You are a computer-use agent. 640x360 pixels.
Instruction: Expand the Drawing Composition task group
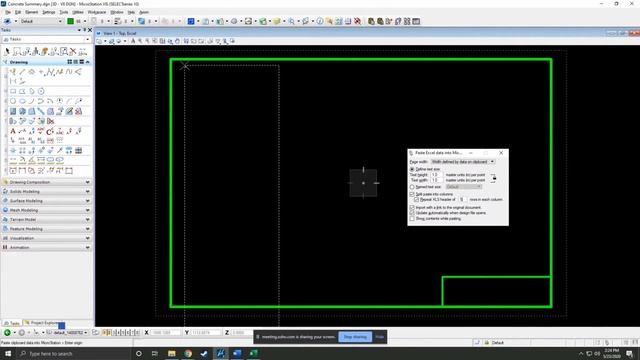[x=46, y=182]
